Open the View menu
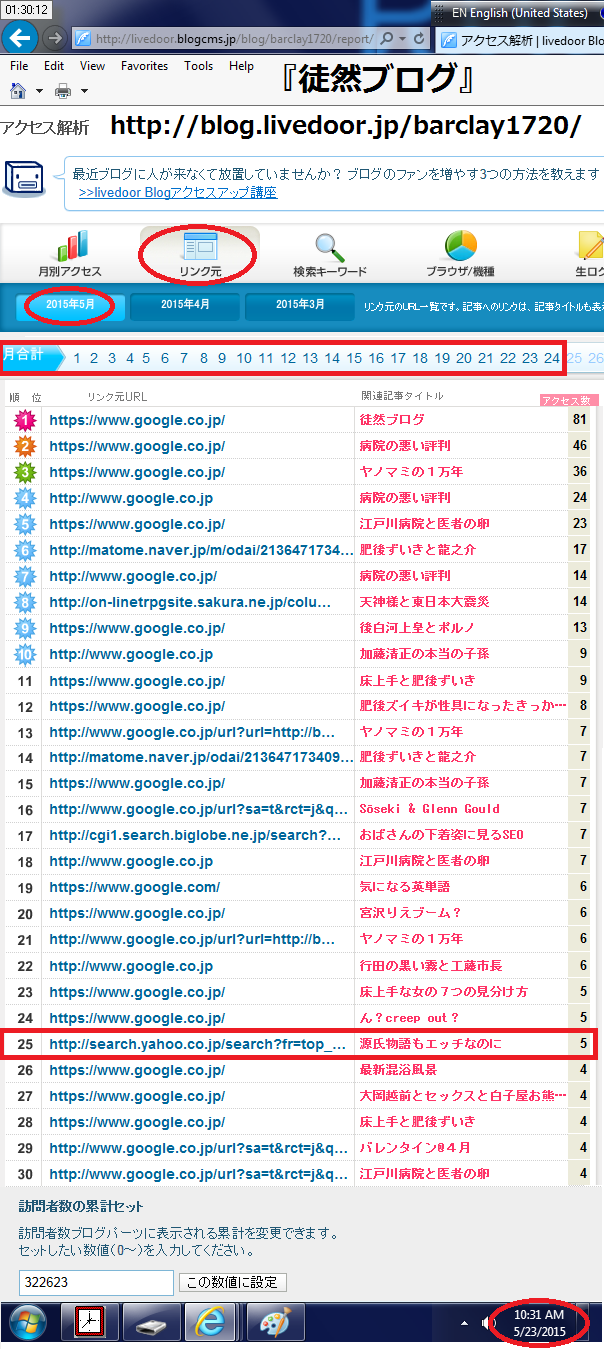This screenshot has height=1350, width=604. [x=92, y=66]
